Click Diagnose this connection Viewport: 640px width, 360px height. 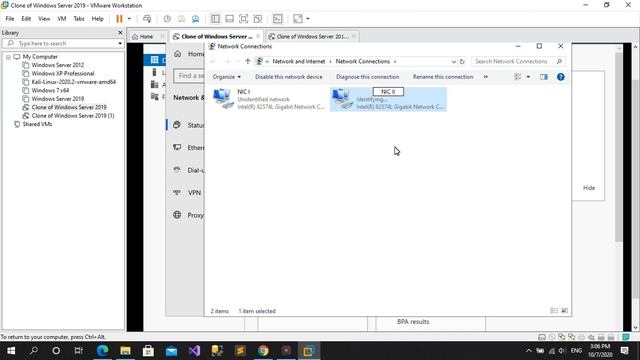(367, 77)
